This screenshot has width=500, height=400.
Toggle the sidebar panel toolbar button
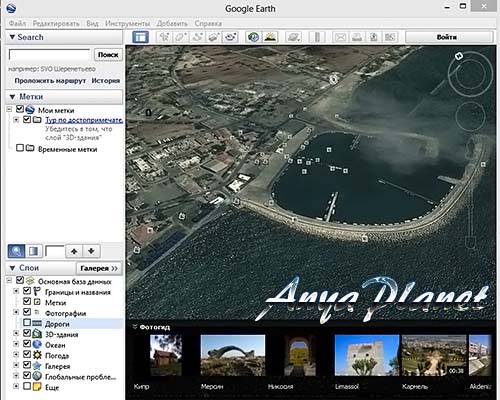click(140, 37)
